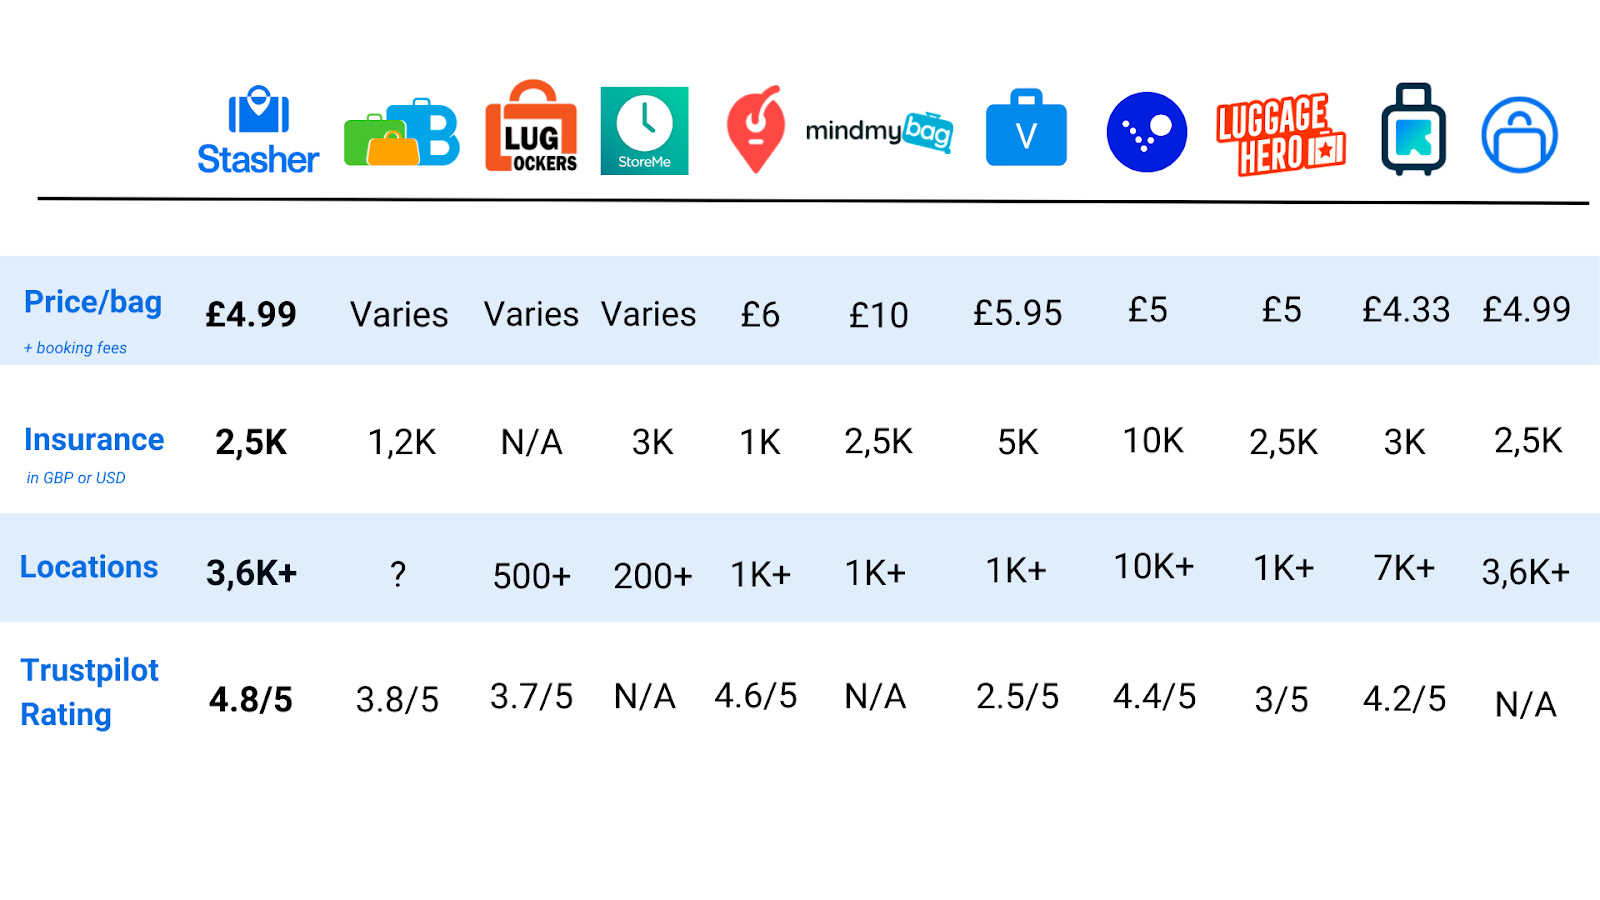Click the colorful suitcases B logo
Viewport: 1600px width, 900px height.
tap(402, 134)
